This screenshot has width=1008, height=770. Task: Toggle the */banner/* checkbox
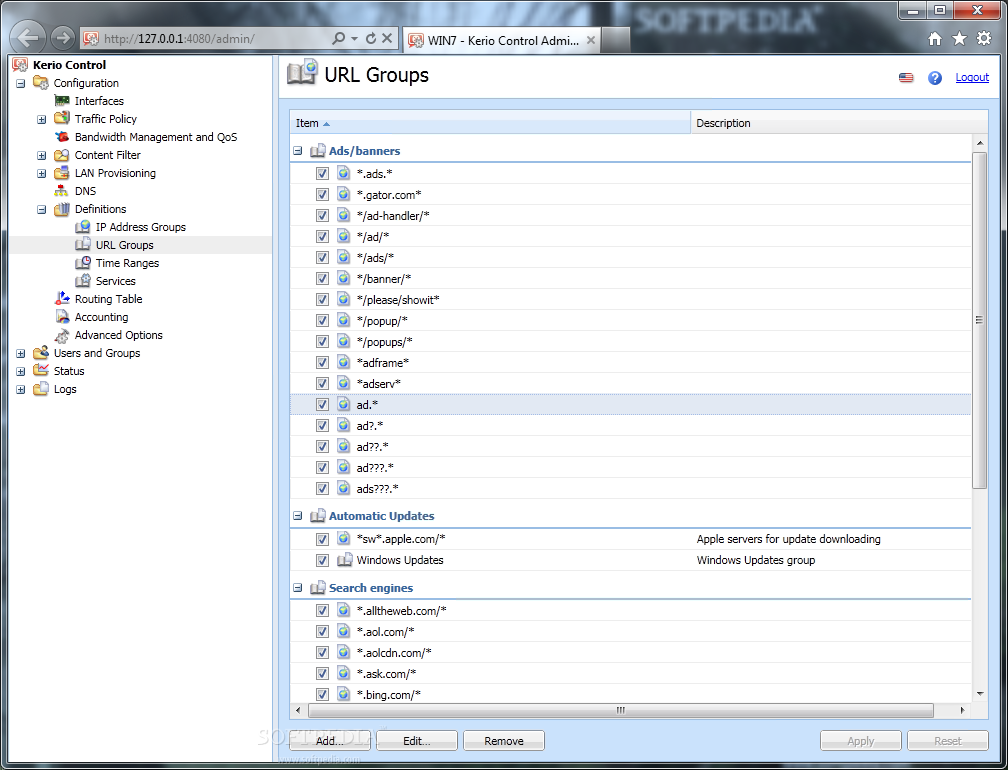(322, 278)
